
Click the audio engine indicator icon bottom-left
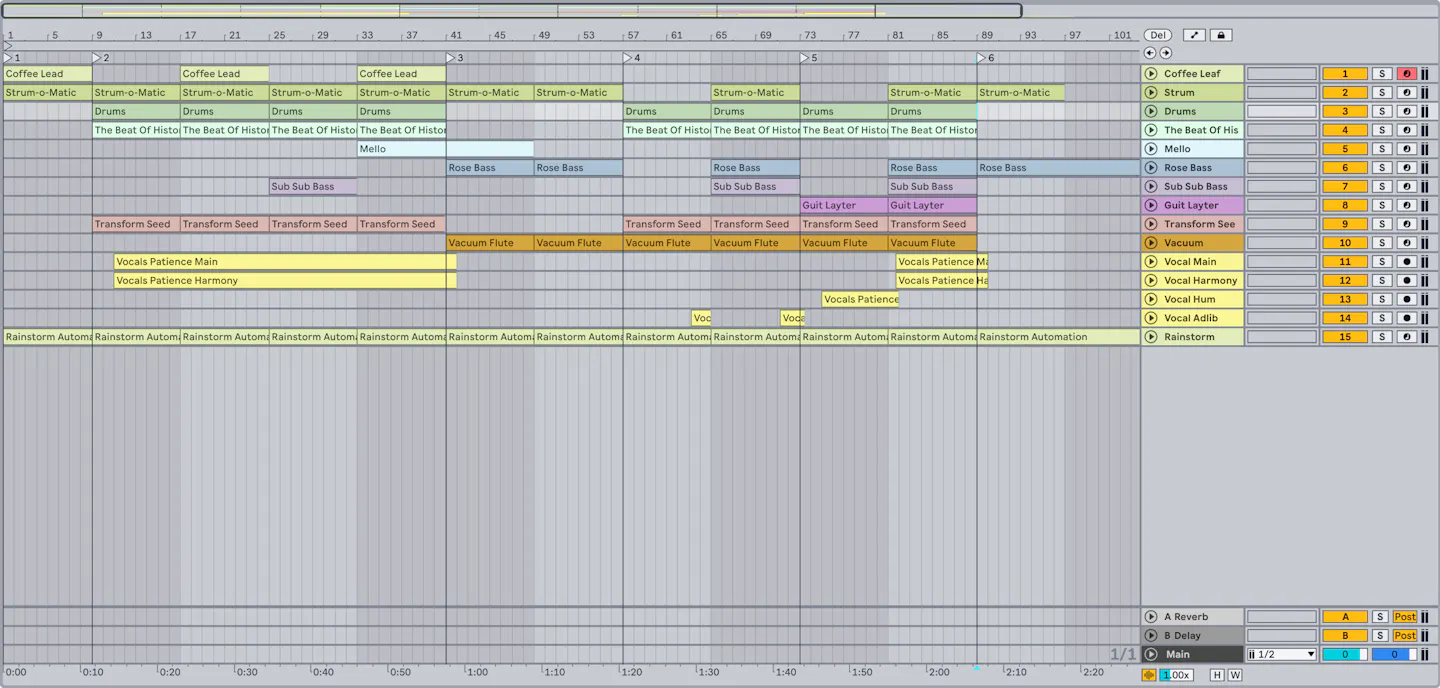[x=1150, y=674]
